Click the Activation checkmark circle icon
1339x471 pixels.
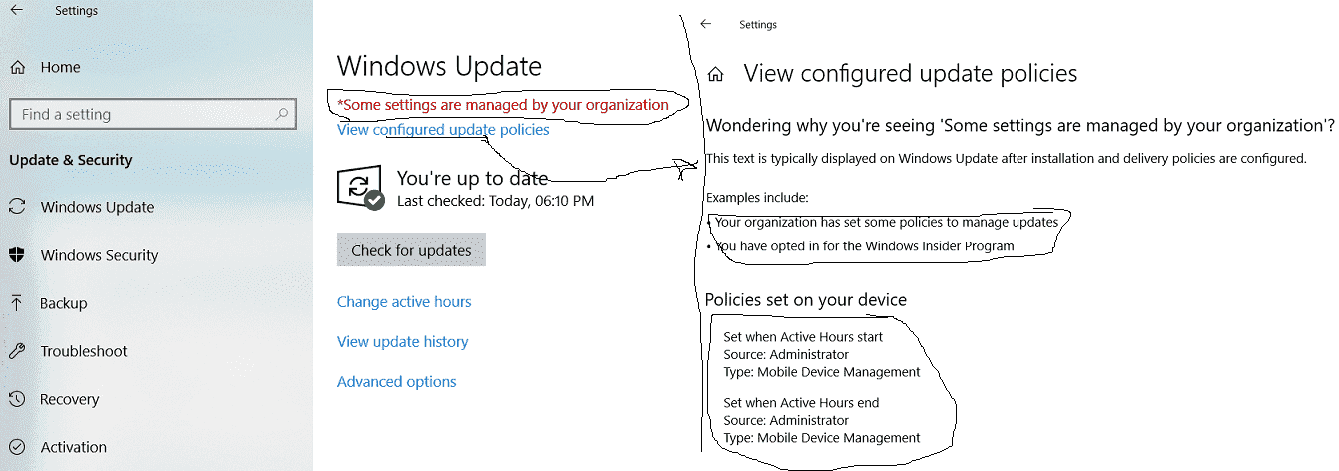[x=17, y=447]
